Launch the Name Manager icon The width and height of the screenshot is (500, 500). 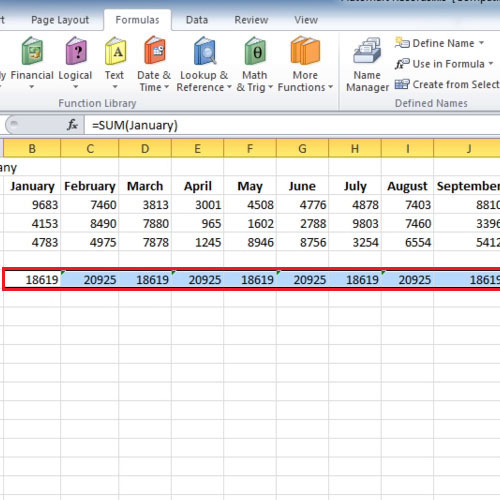click(x=367, y=51)
